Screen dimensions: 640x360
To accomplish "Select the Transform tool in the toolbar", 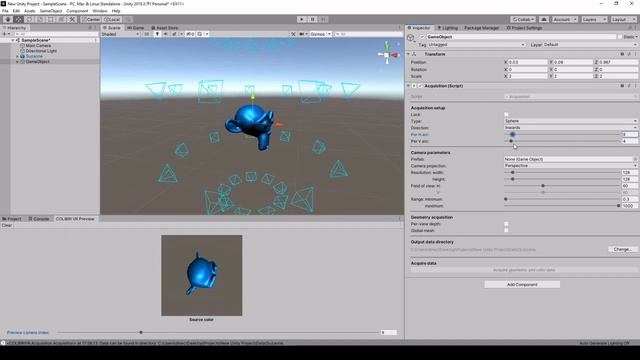I will [x=61, y=19].
